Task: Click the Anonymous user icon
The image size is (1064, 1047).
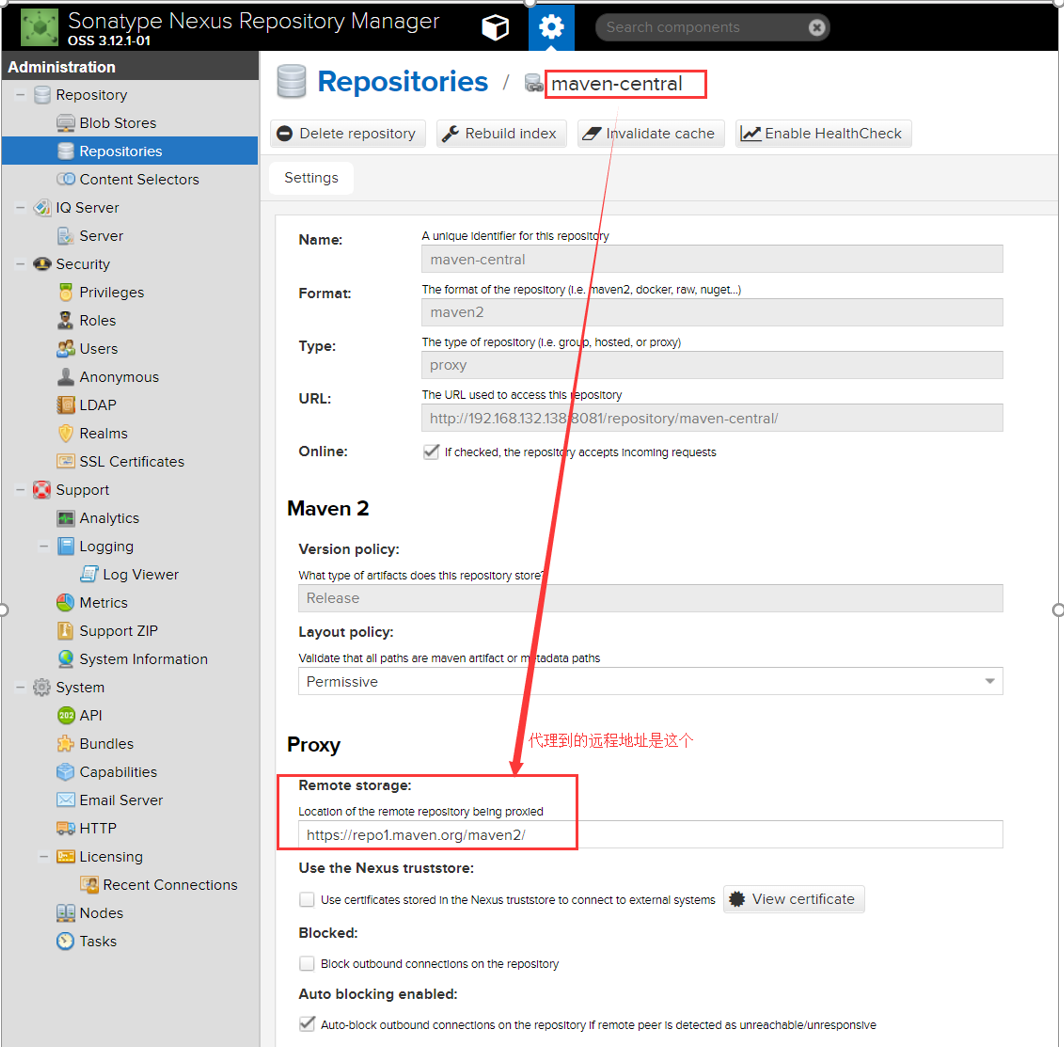Action: click(x=66, y=377)
